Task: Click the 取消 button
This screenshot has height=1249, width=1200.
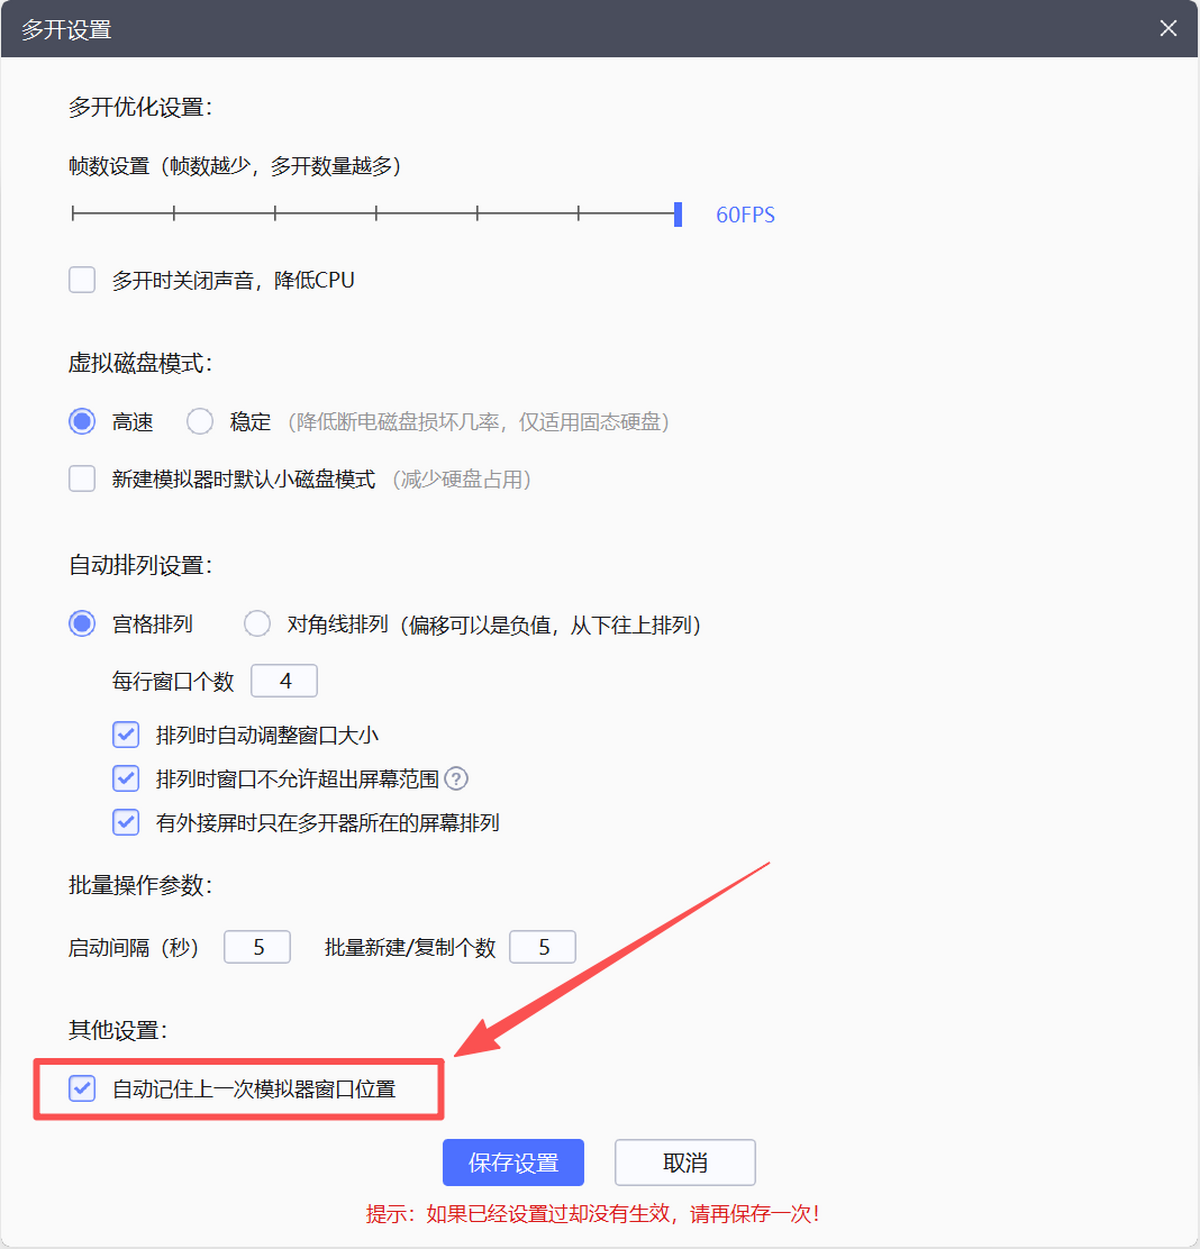Action: tap(685, 1162)
